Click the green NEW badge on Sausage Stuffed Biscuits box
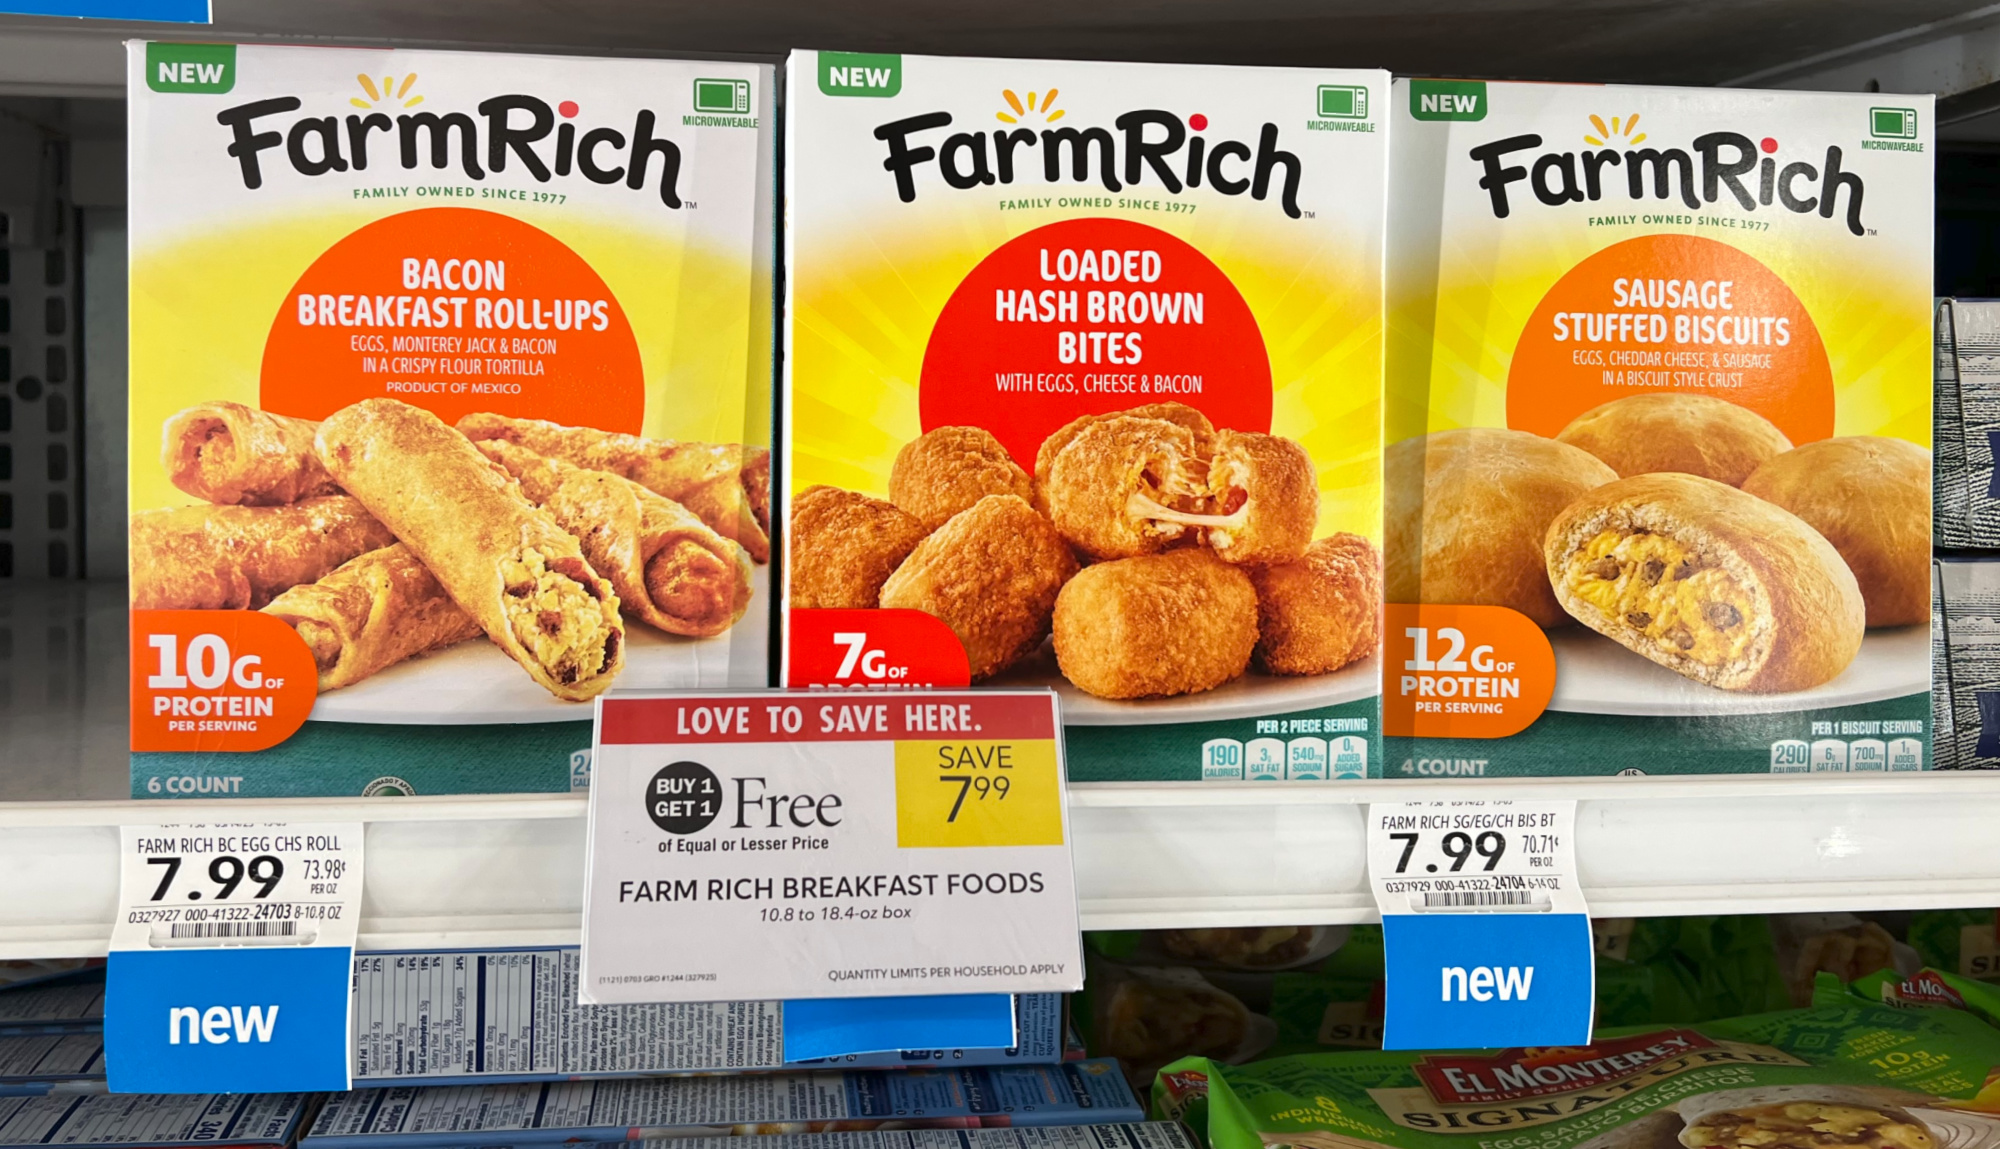The image size is (2000, 1149). (x=1448, y=102)
